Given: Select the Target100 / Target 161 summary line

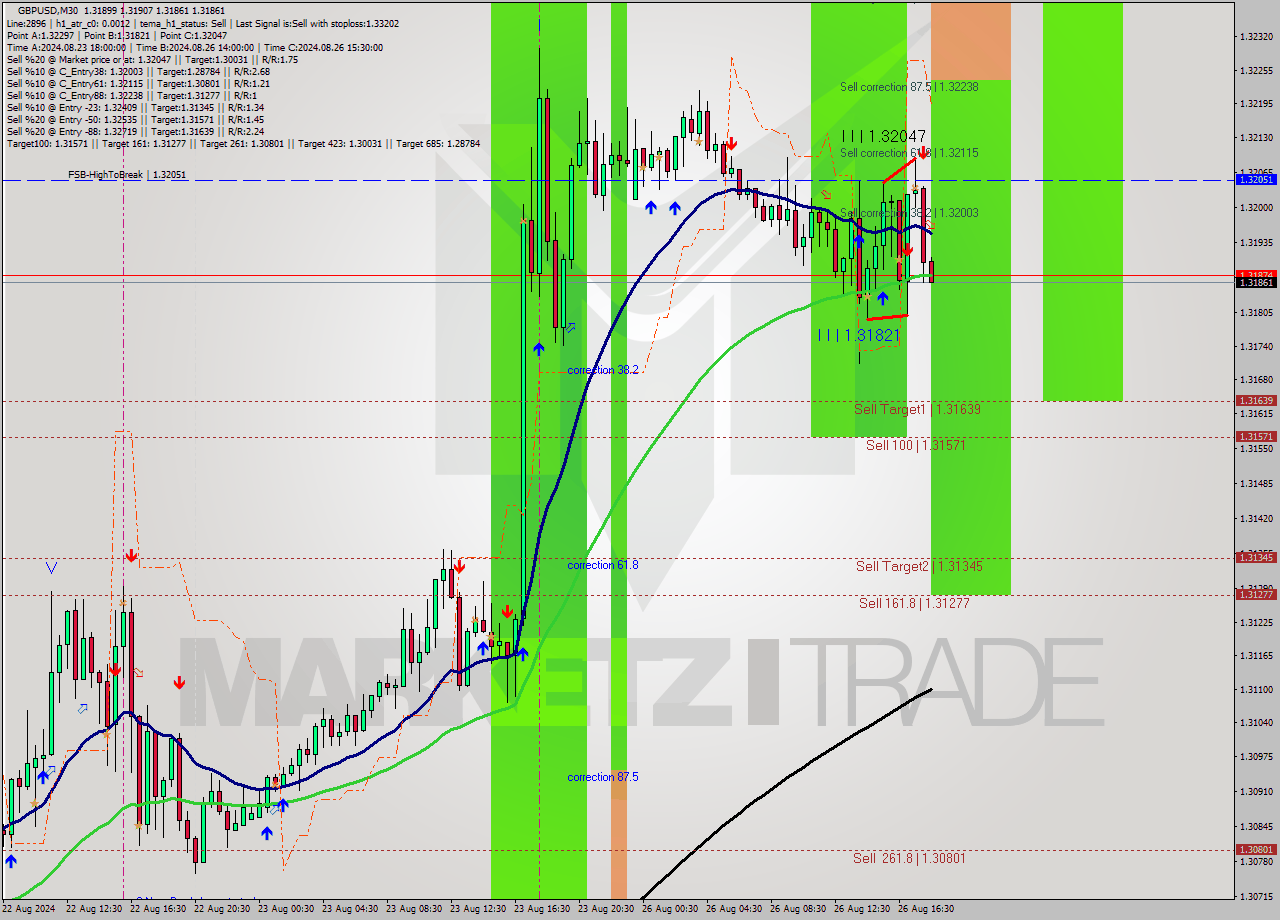Looking at the screenshot, I should [243, 143].
